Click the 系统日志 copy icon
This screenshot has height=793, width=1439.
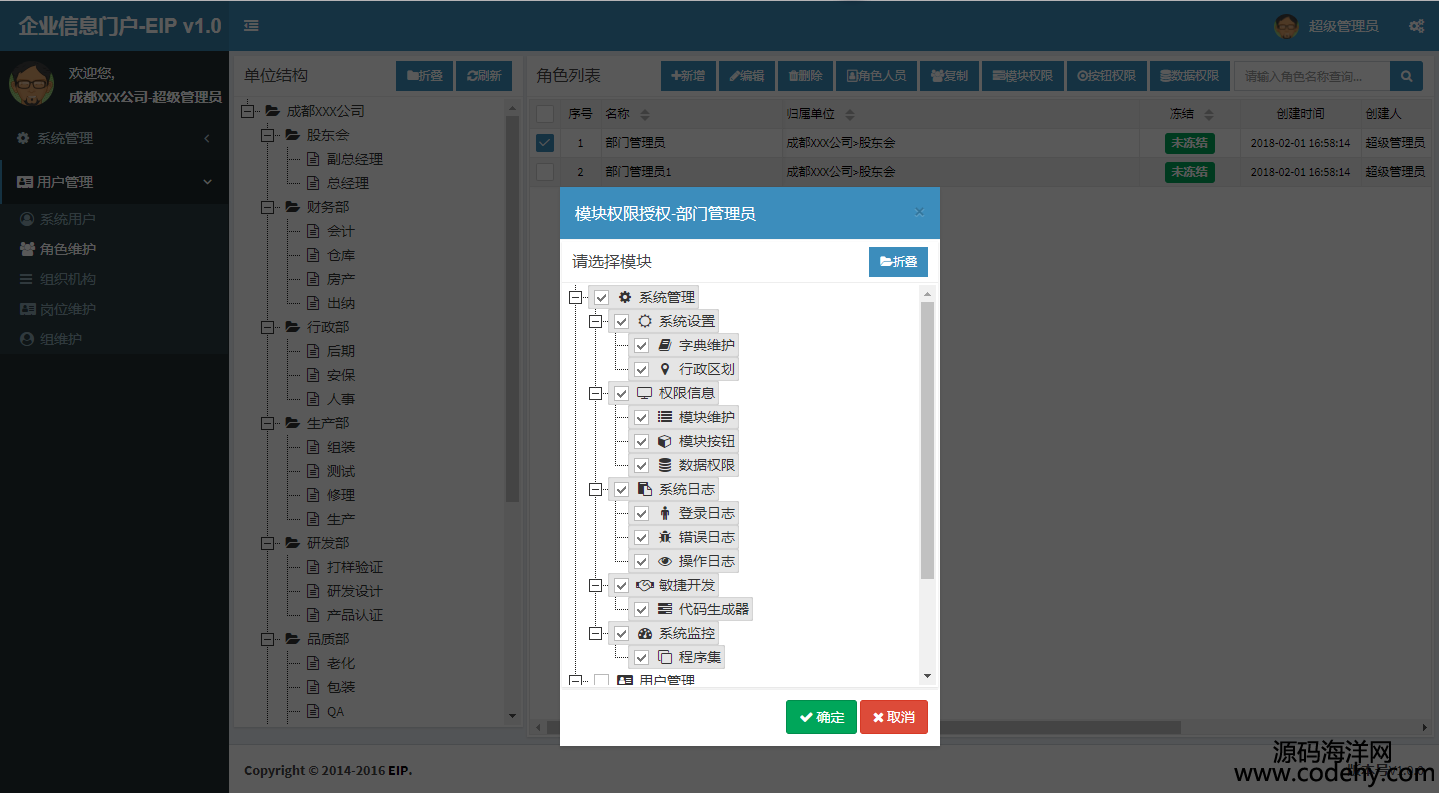tap(645, 489)
